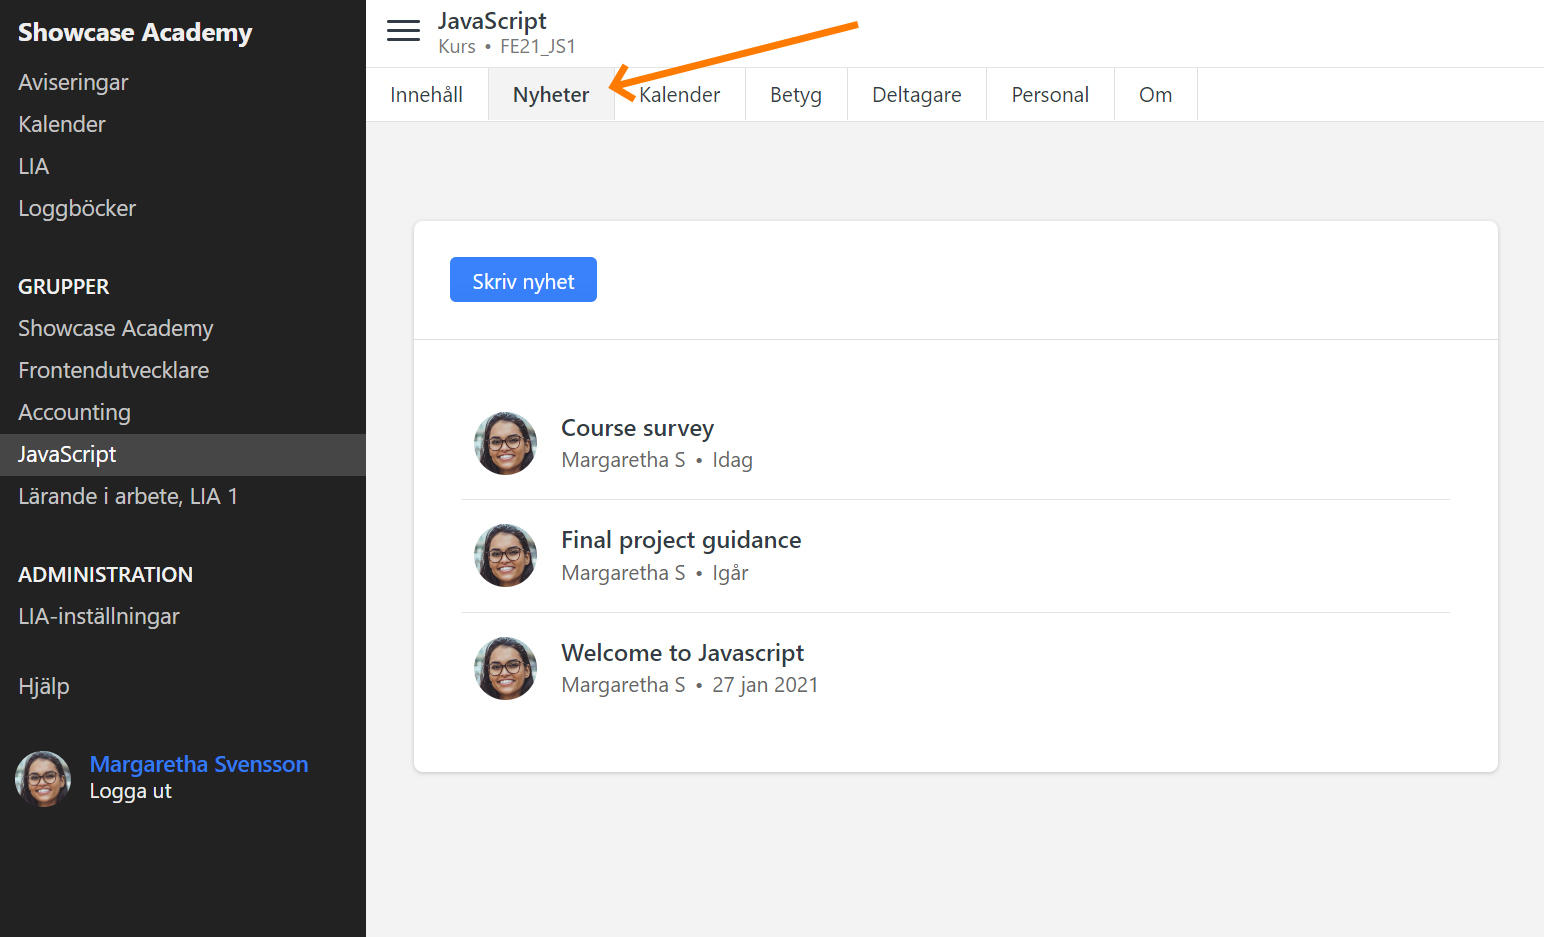Click Margaretha Svensson's sidebar profile picture
1544x937 pixels.
click(43, 778)
